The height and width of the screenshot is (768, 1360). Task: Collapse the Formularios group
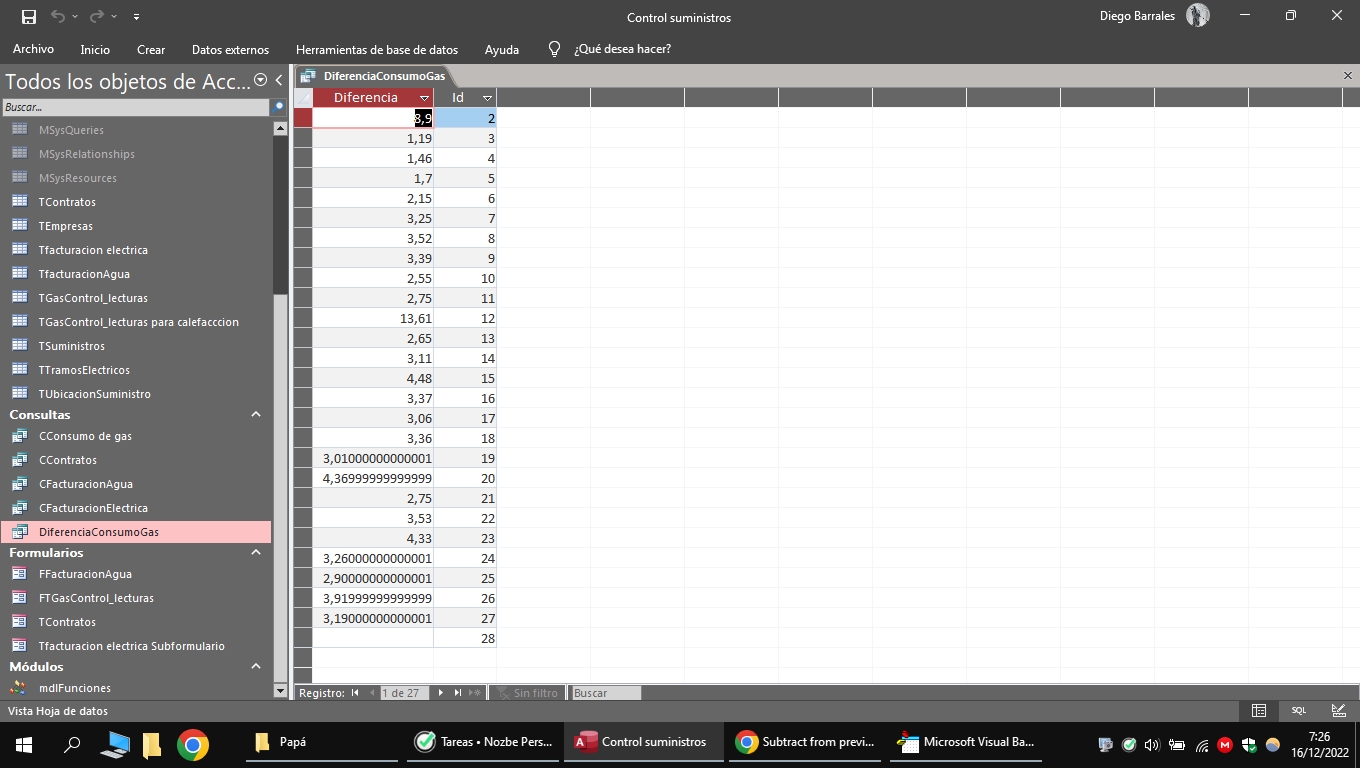[256, 552]
